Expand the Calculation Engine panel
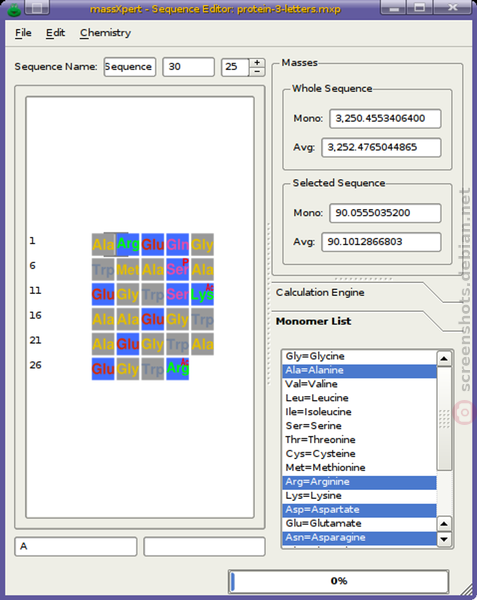477x600 pixels. pyautogui.click(x=320, y=293)
